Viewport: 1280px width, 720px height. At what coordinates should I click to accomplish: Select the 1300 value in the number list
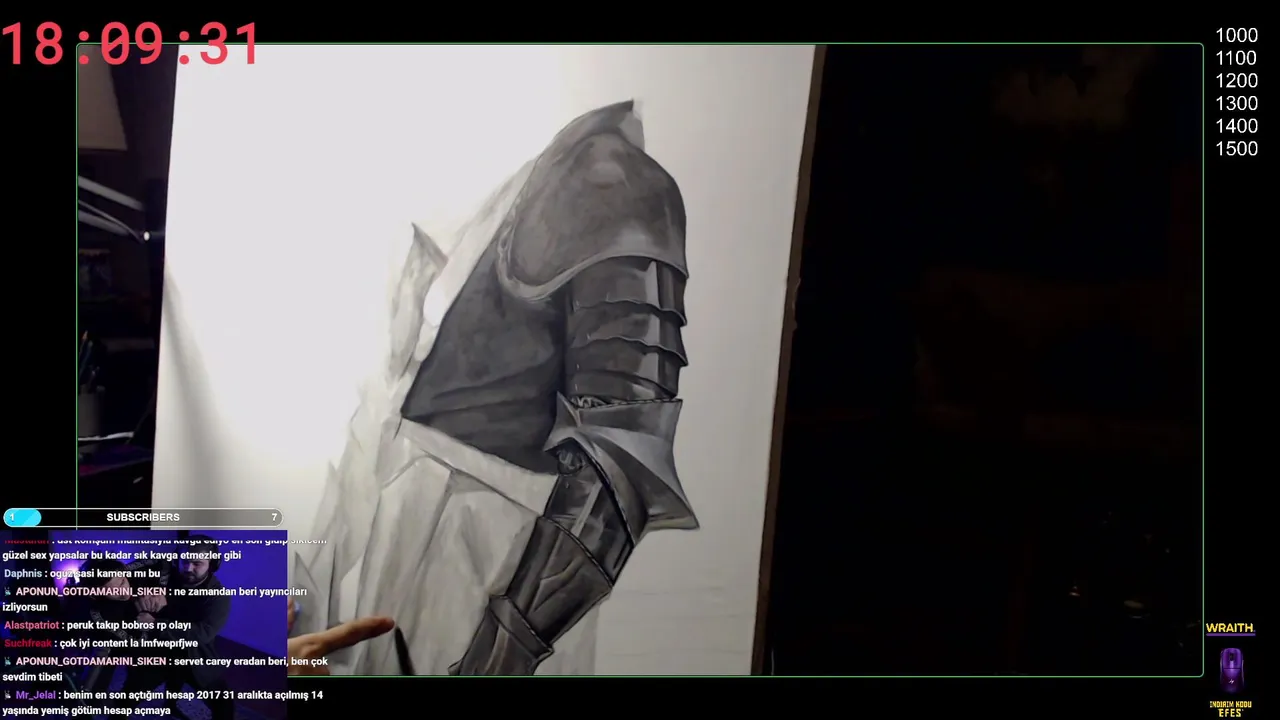coord(1236,103)
